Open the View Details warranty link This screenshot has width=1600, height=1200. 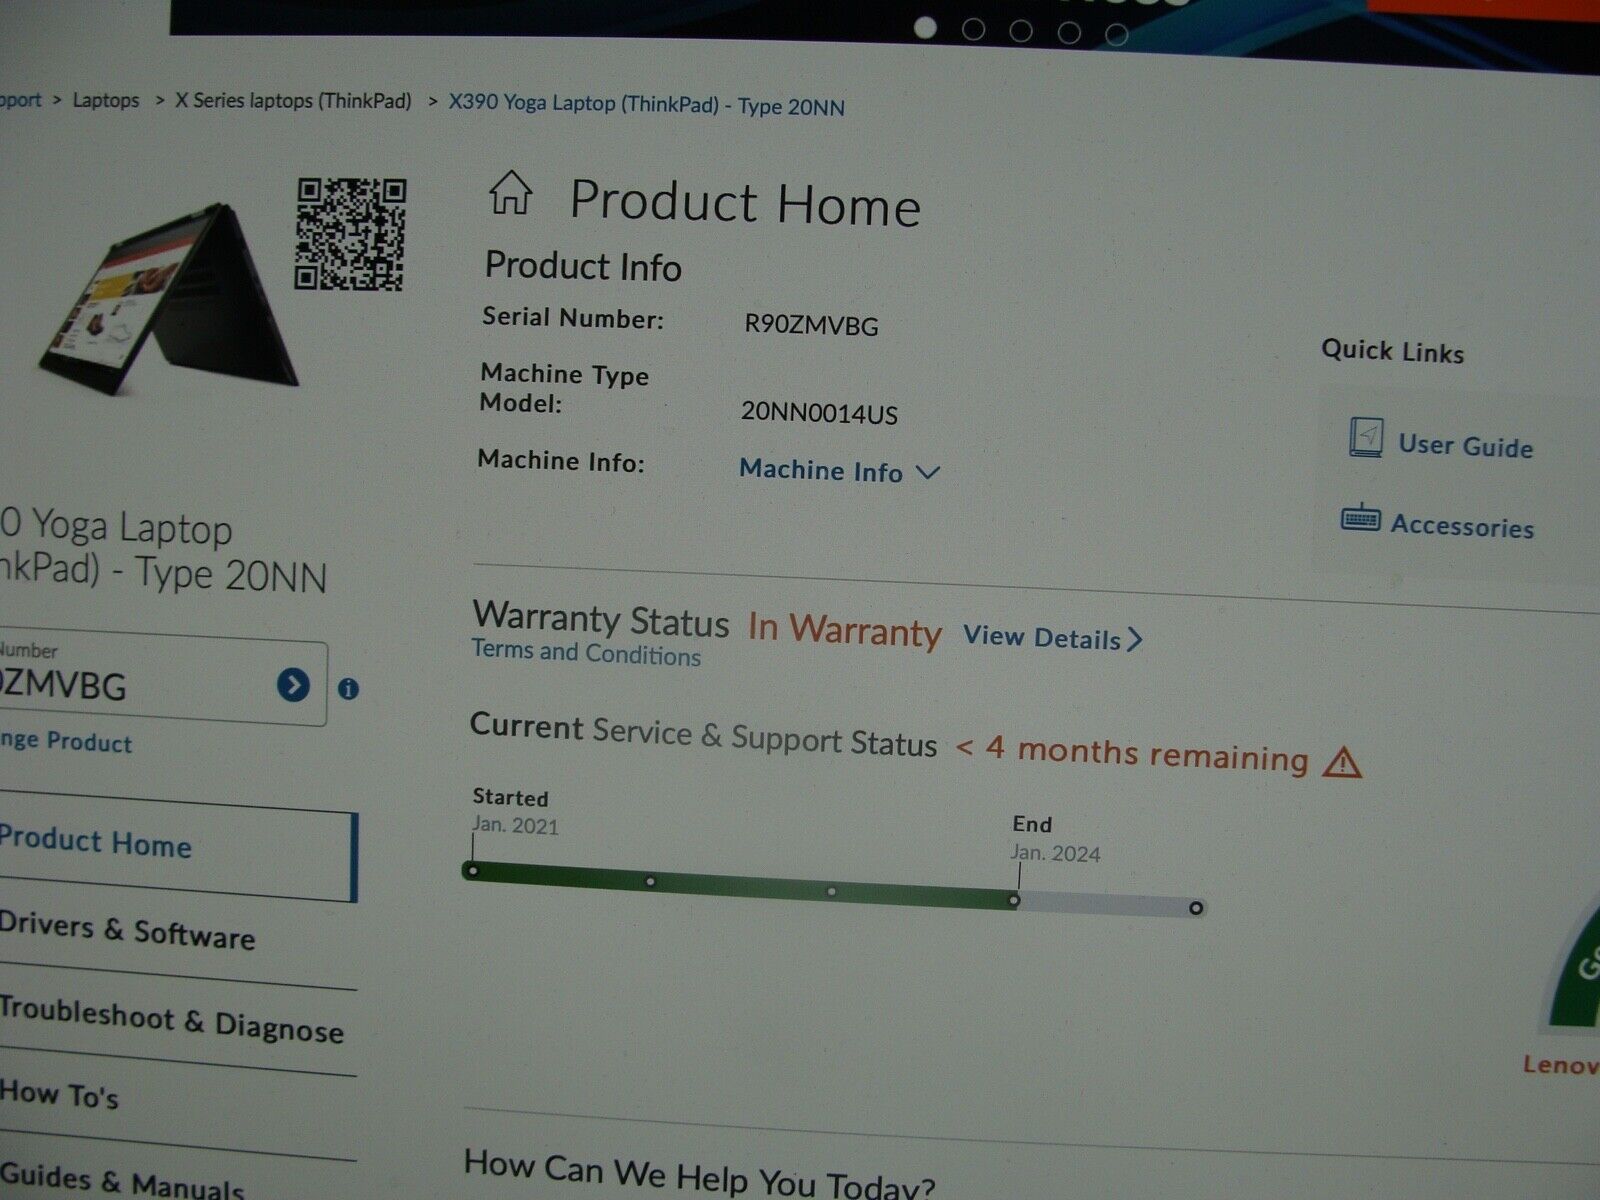pos(1053,638)
